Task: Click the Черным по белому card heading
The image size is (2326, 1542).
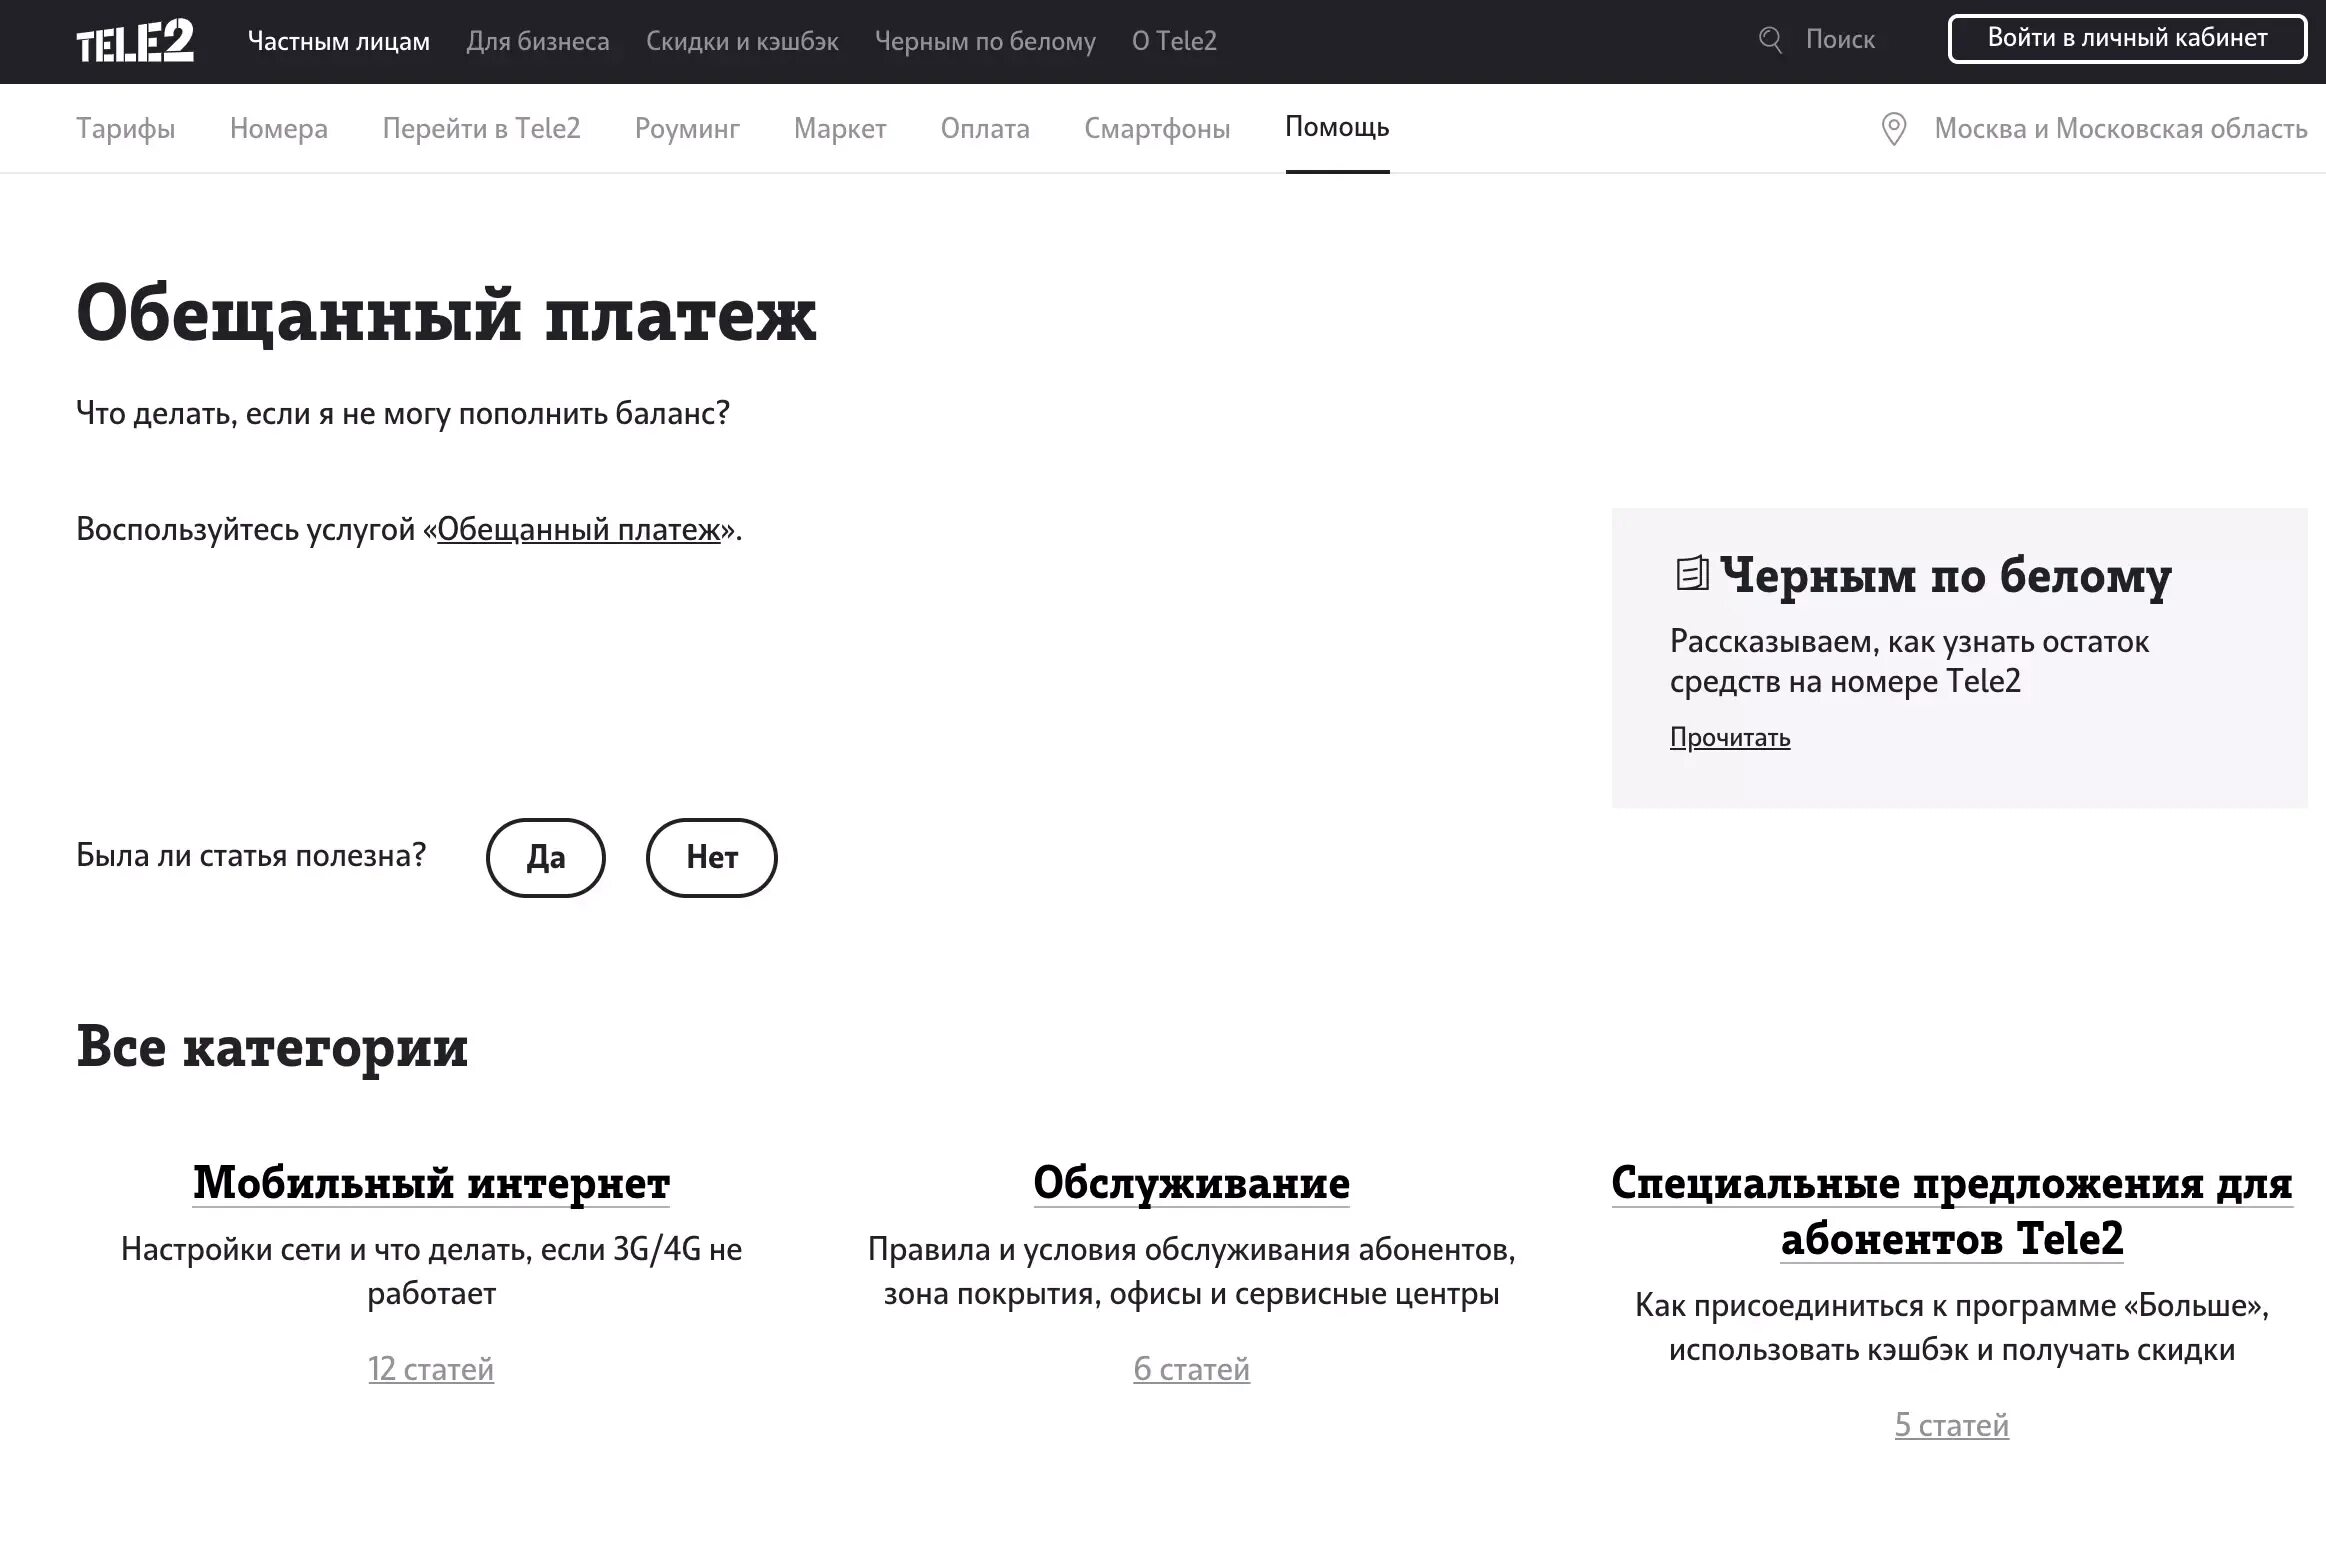Action: click(x=1945, y=576)
